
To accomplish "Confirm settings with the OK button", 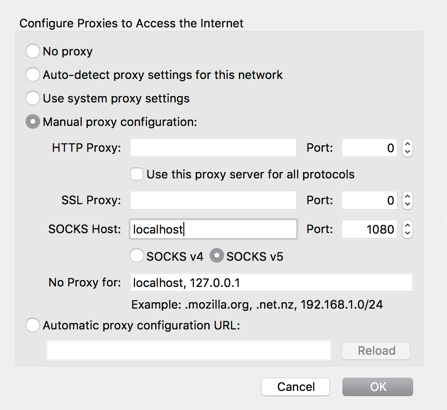I will coord(378,387).
